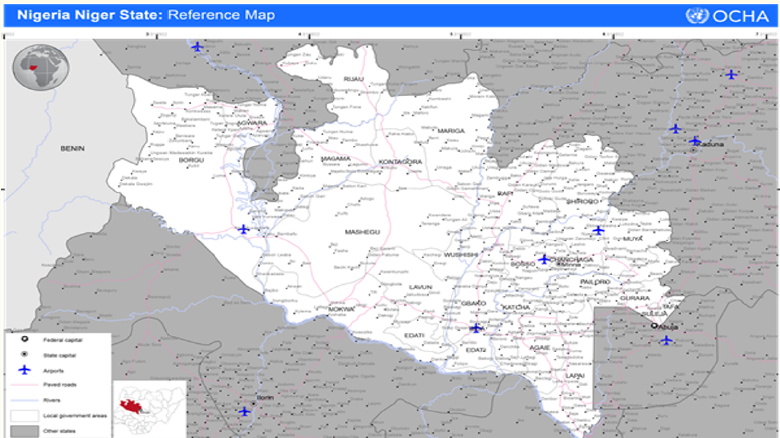780x438 pixels.
Task: Select the Local government areas white swatch
Action: 22,414
